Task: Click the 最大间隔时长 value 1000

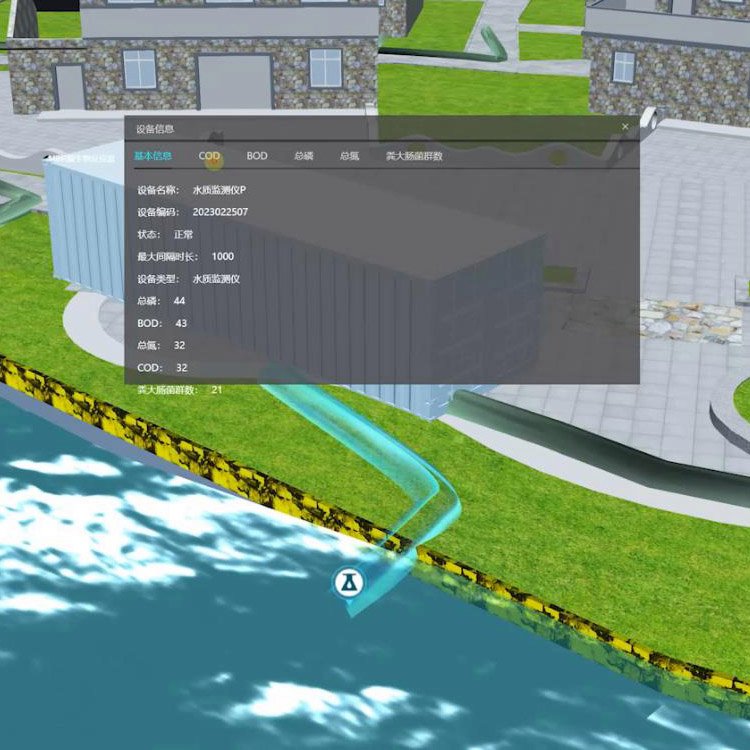Action: (x=223, y=256)
